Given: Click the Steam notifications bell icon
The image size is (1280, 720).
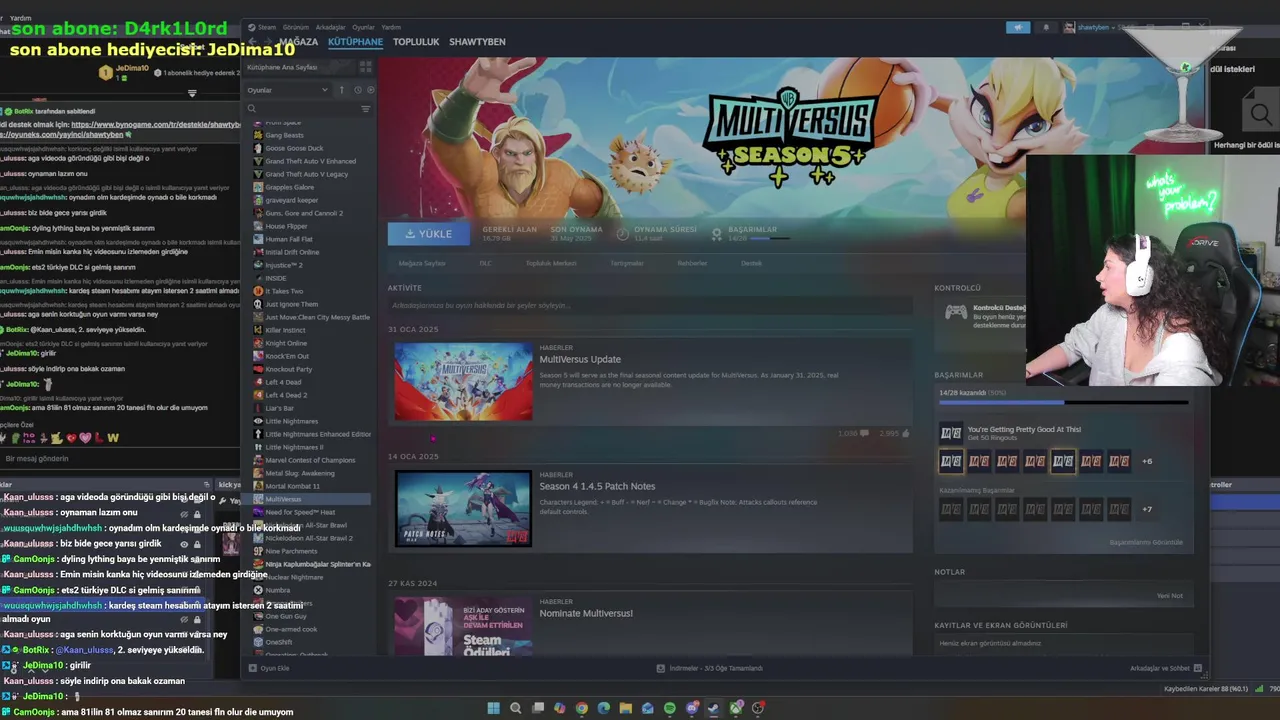Looking at the screenshot, I should click(1046, 27).
